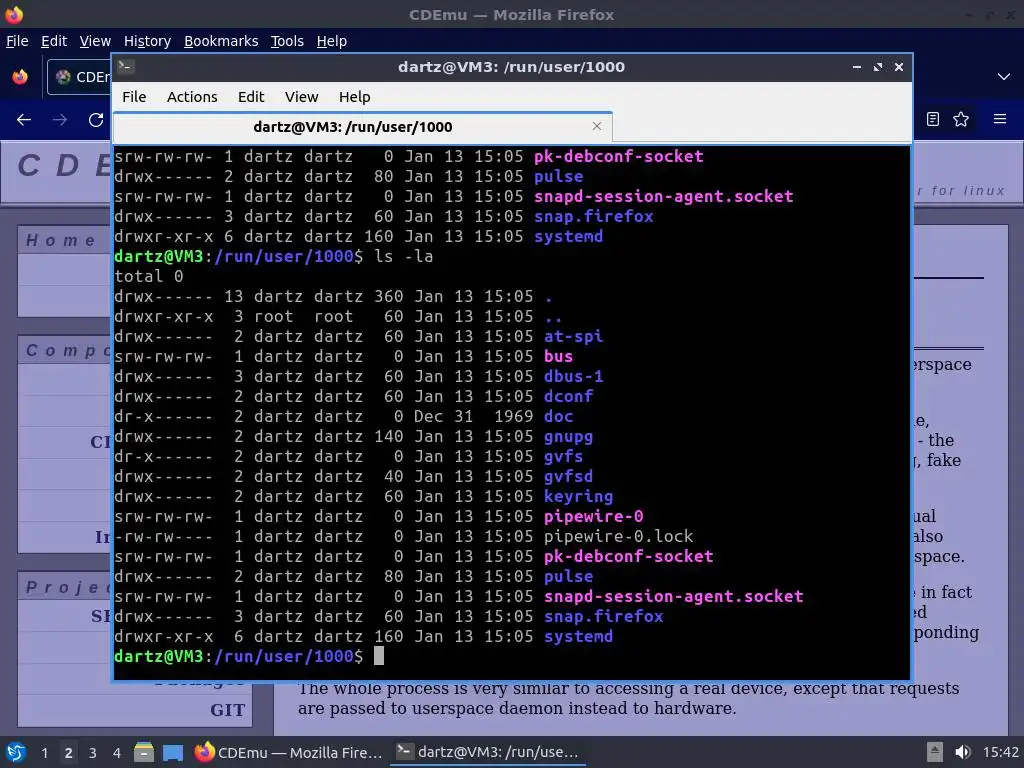Open the terminal View menu
This screenshot has width=1024, height=768.
[301, 97]
